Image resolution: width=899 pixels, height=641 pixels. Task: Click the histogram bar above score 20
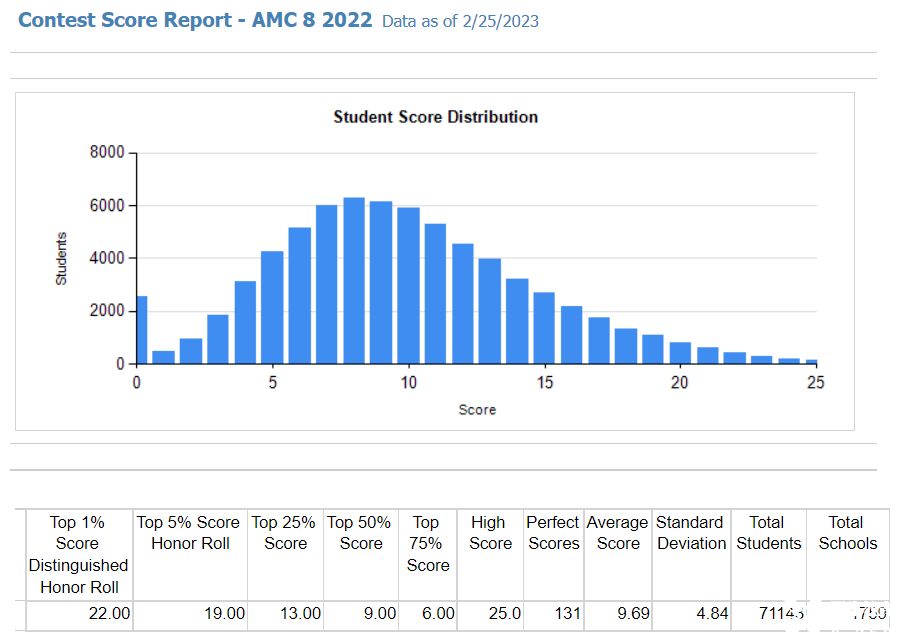[x=680, y=353]
